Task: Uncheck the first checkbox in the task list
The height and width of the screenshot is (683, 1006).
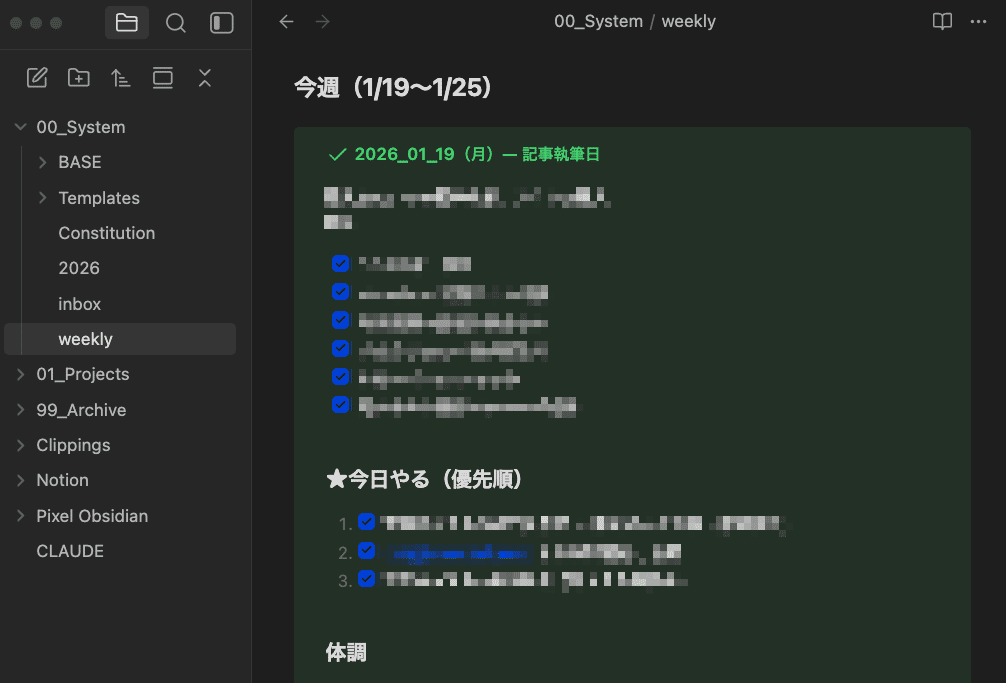Action: 340,264
